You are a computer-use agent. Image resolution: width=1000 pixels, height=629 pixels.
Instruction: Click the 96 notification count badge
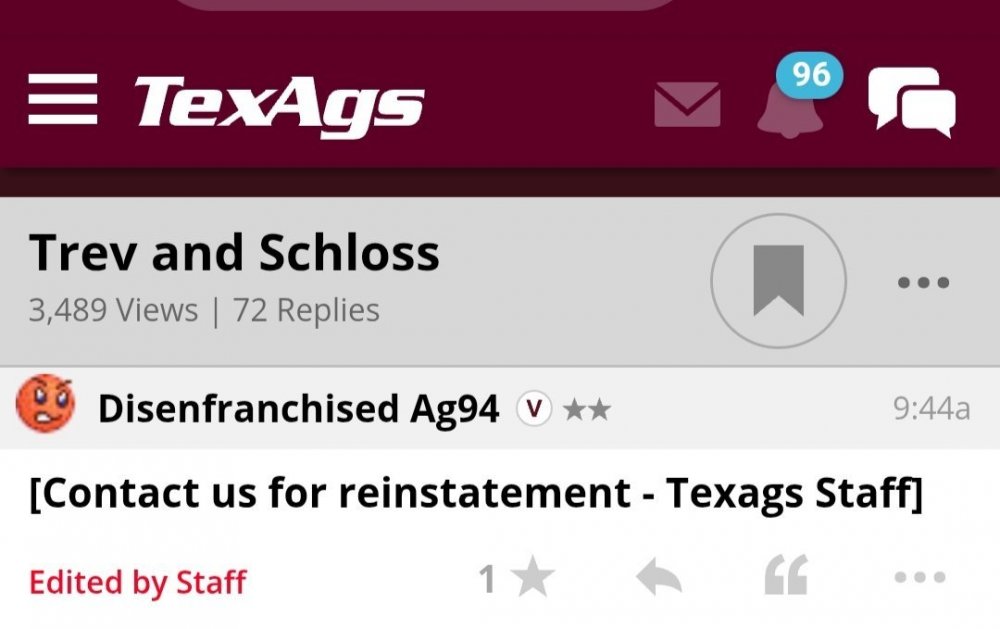(x=810, y=75)
